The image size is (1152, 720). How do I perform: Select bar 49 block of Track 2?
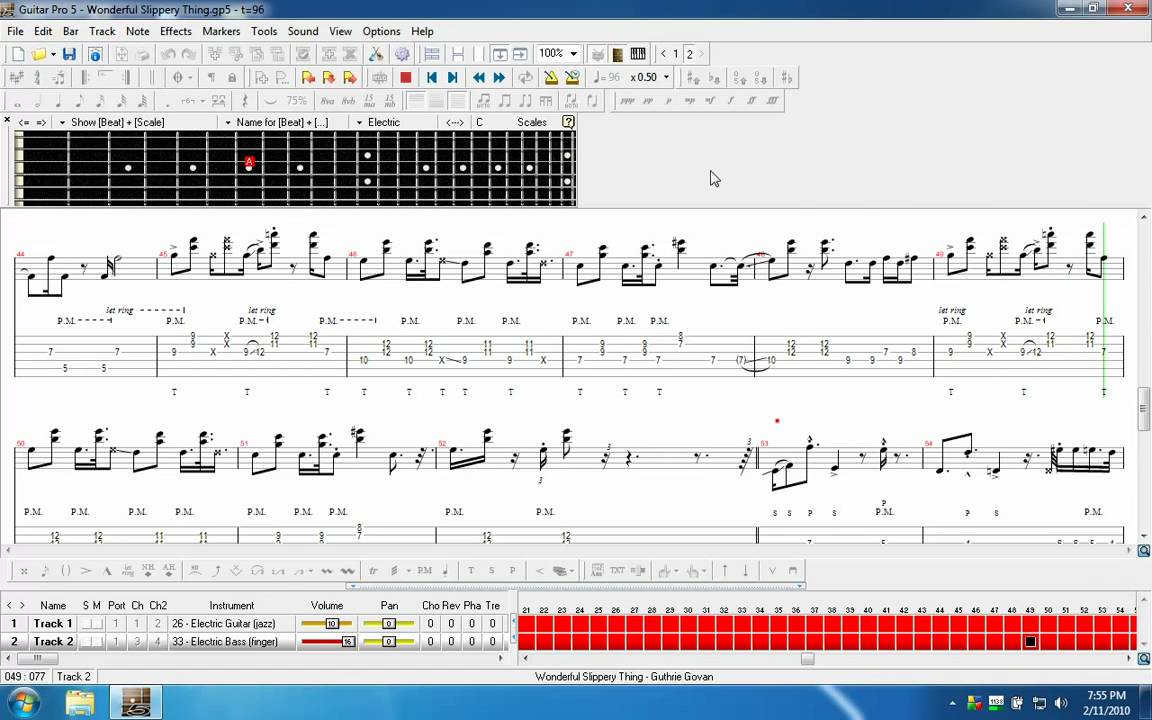tap(1030, 641)
